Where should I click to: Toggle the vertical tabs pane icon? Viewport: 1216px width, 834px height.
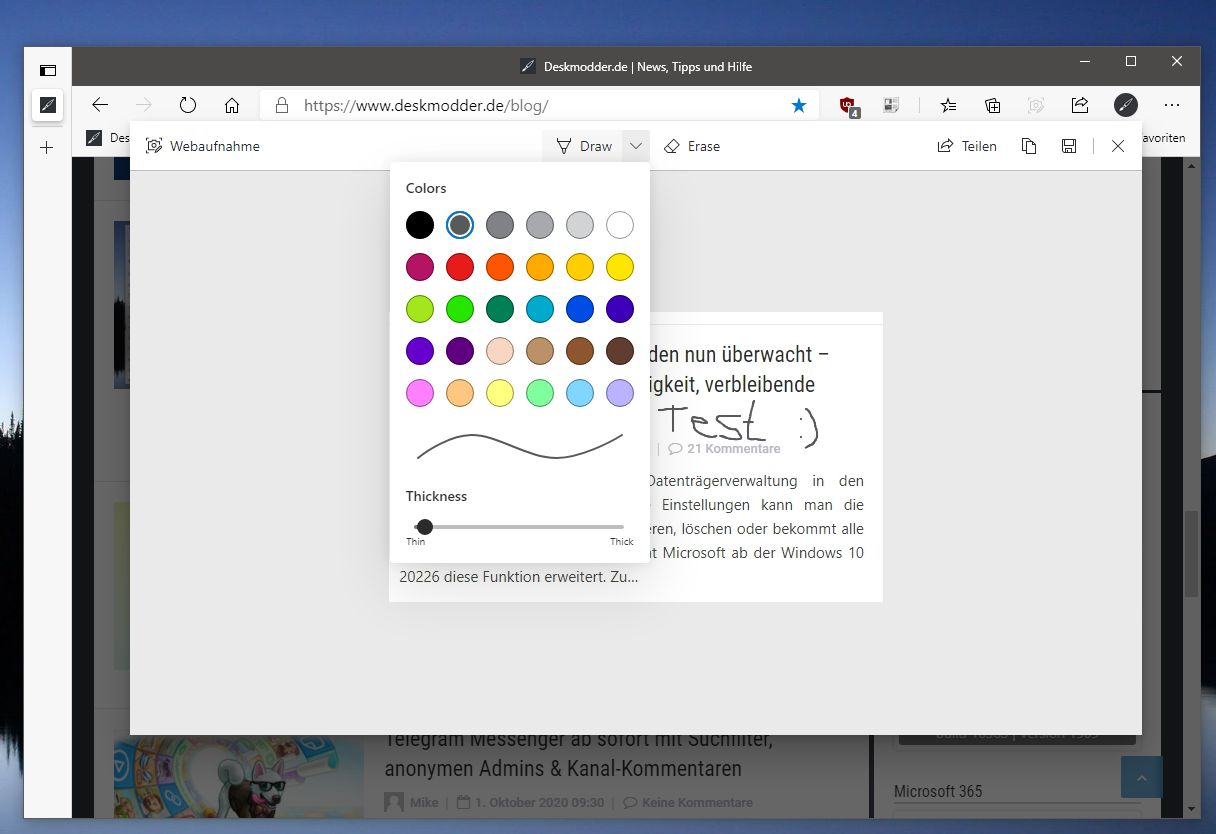pyautogui.click(x=48, y=70)
